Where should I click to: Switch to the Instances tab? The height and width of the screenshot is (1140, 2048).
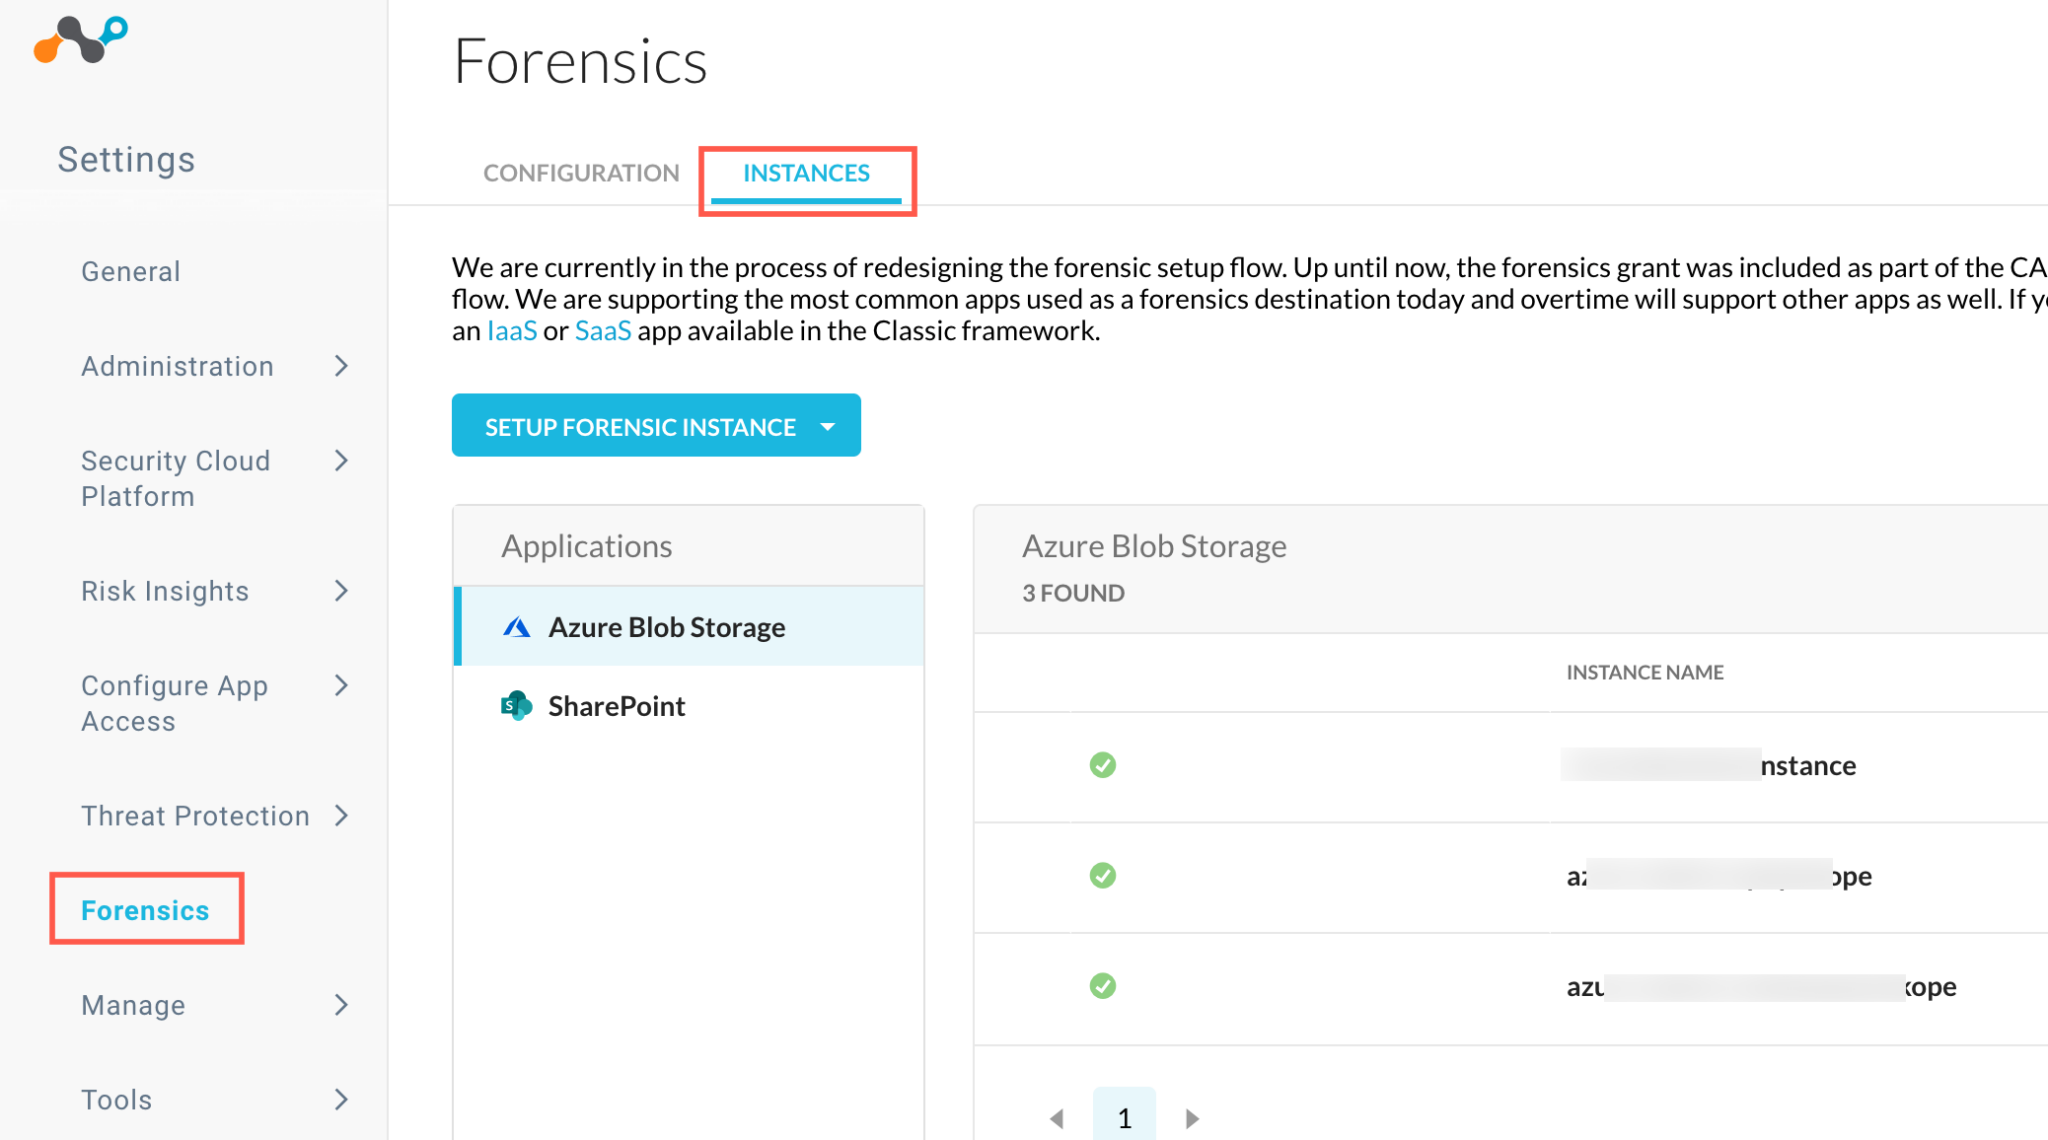806,172
